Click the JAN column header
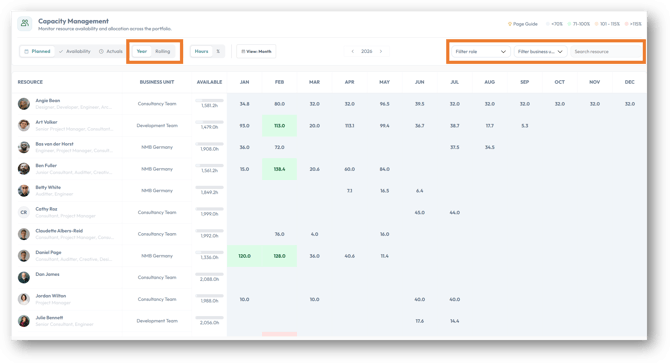This screenshot has width=670, height=363. point(244,82)
